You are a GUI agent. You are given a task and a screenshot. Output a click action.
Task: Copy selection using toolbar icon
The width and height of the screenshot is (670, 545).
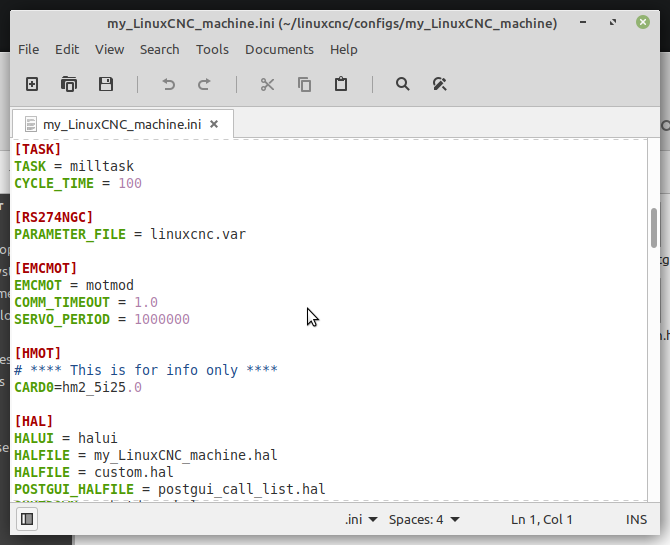pos(304,84)
